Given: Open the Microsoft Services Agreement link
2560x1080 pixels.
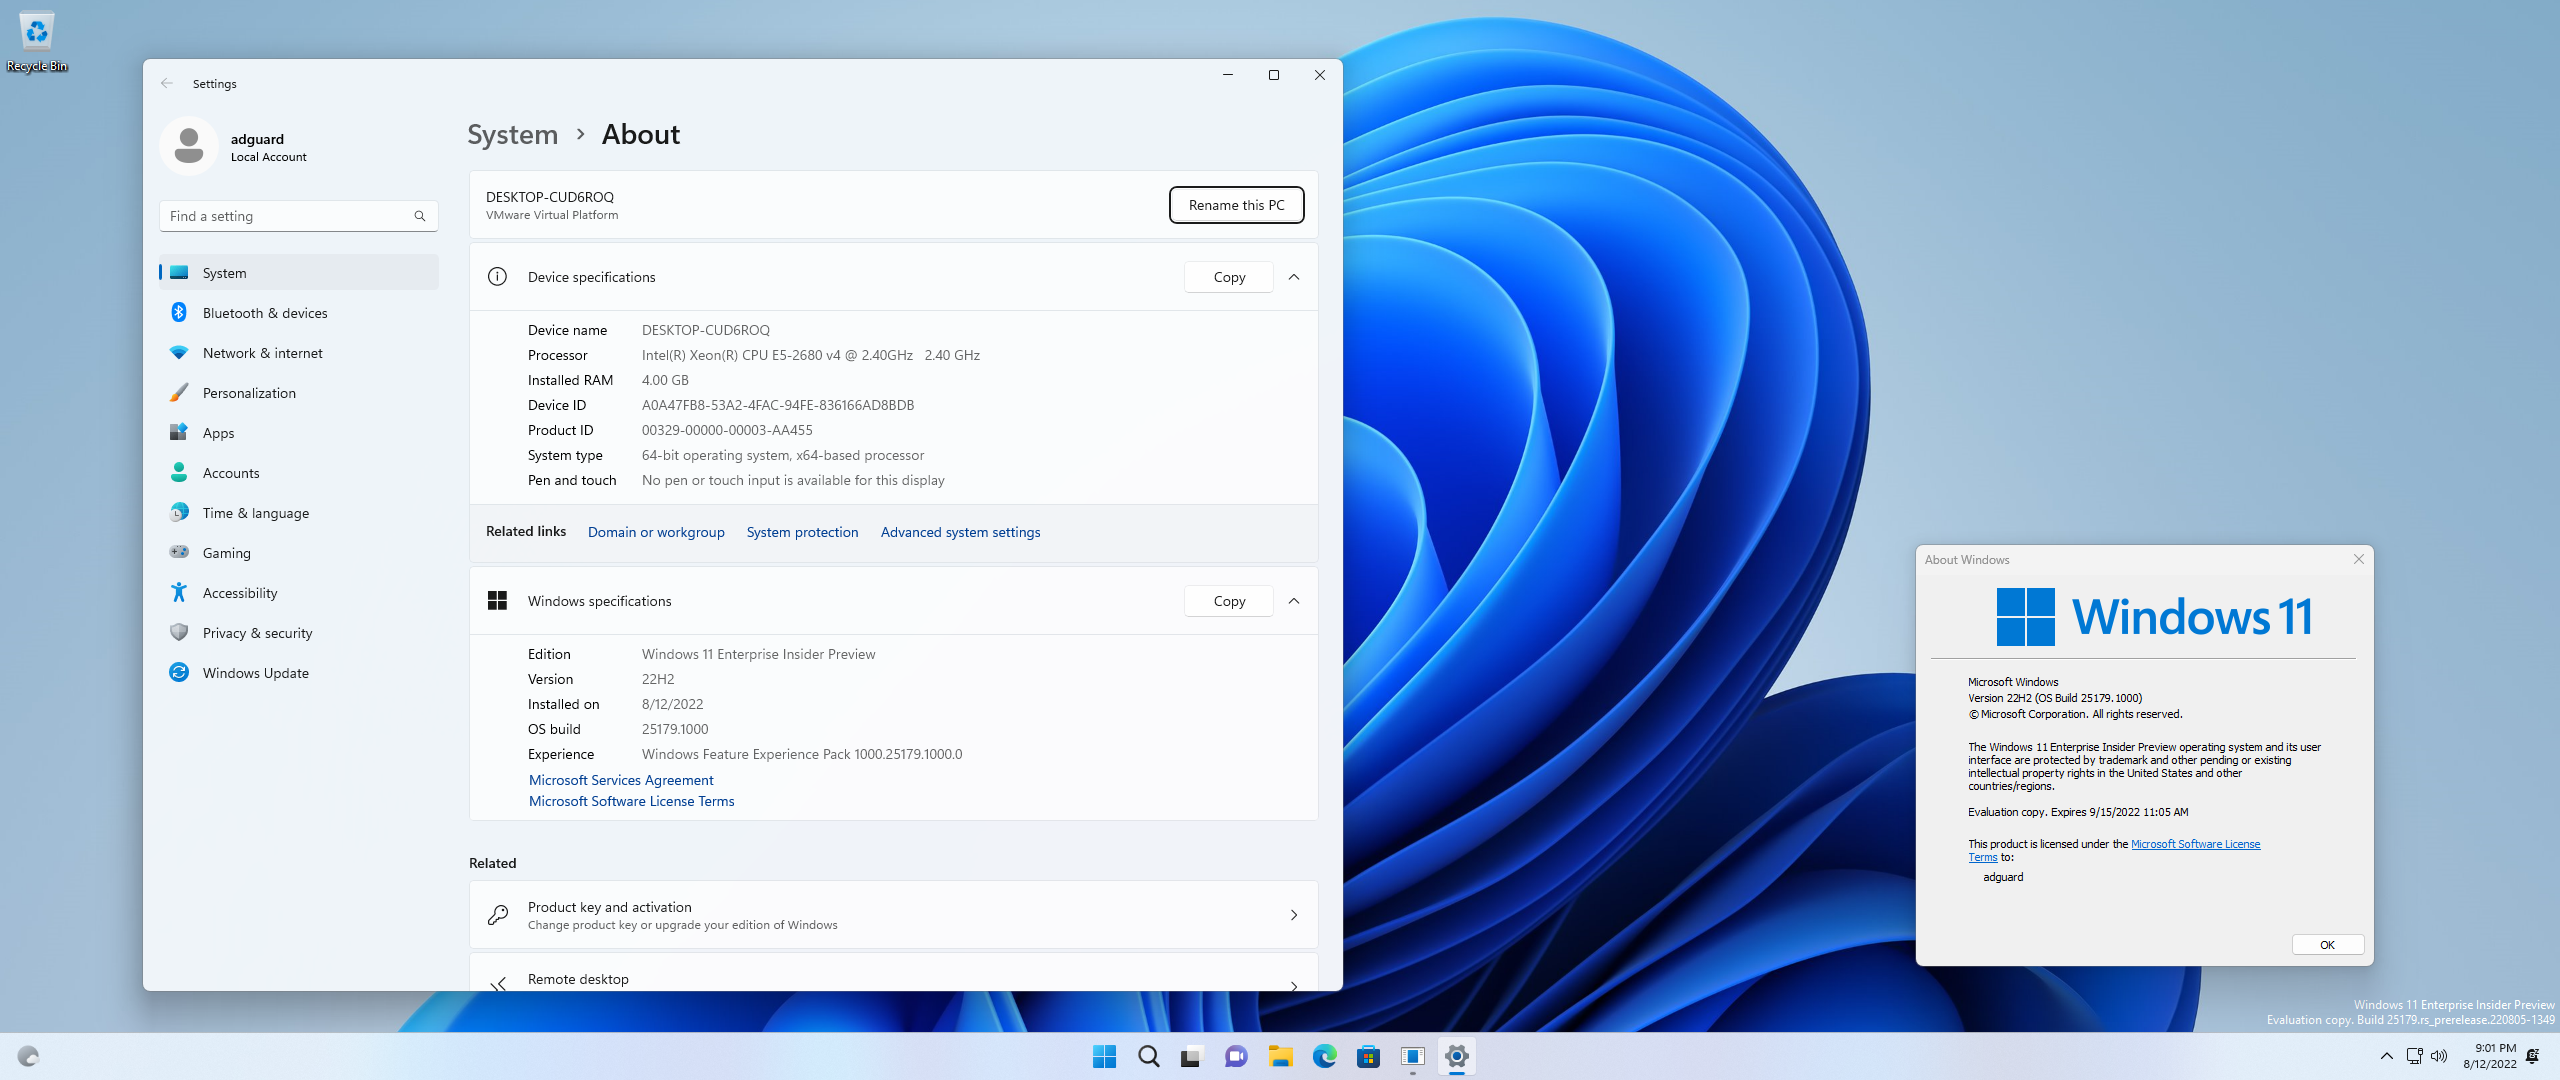Looking at the screenshot, I should pyautogui.click(x=621, y=780).
